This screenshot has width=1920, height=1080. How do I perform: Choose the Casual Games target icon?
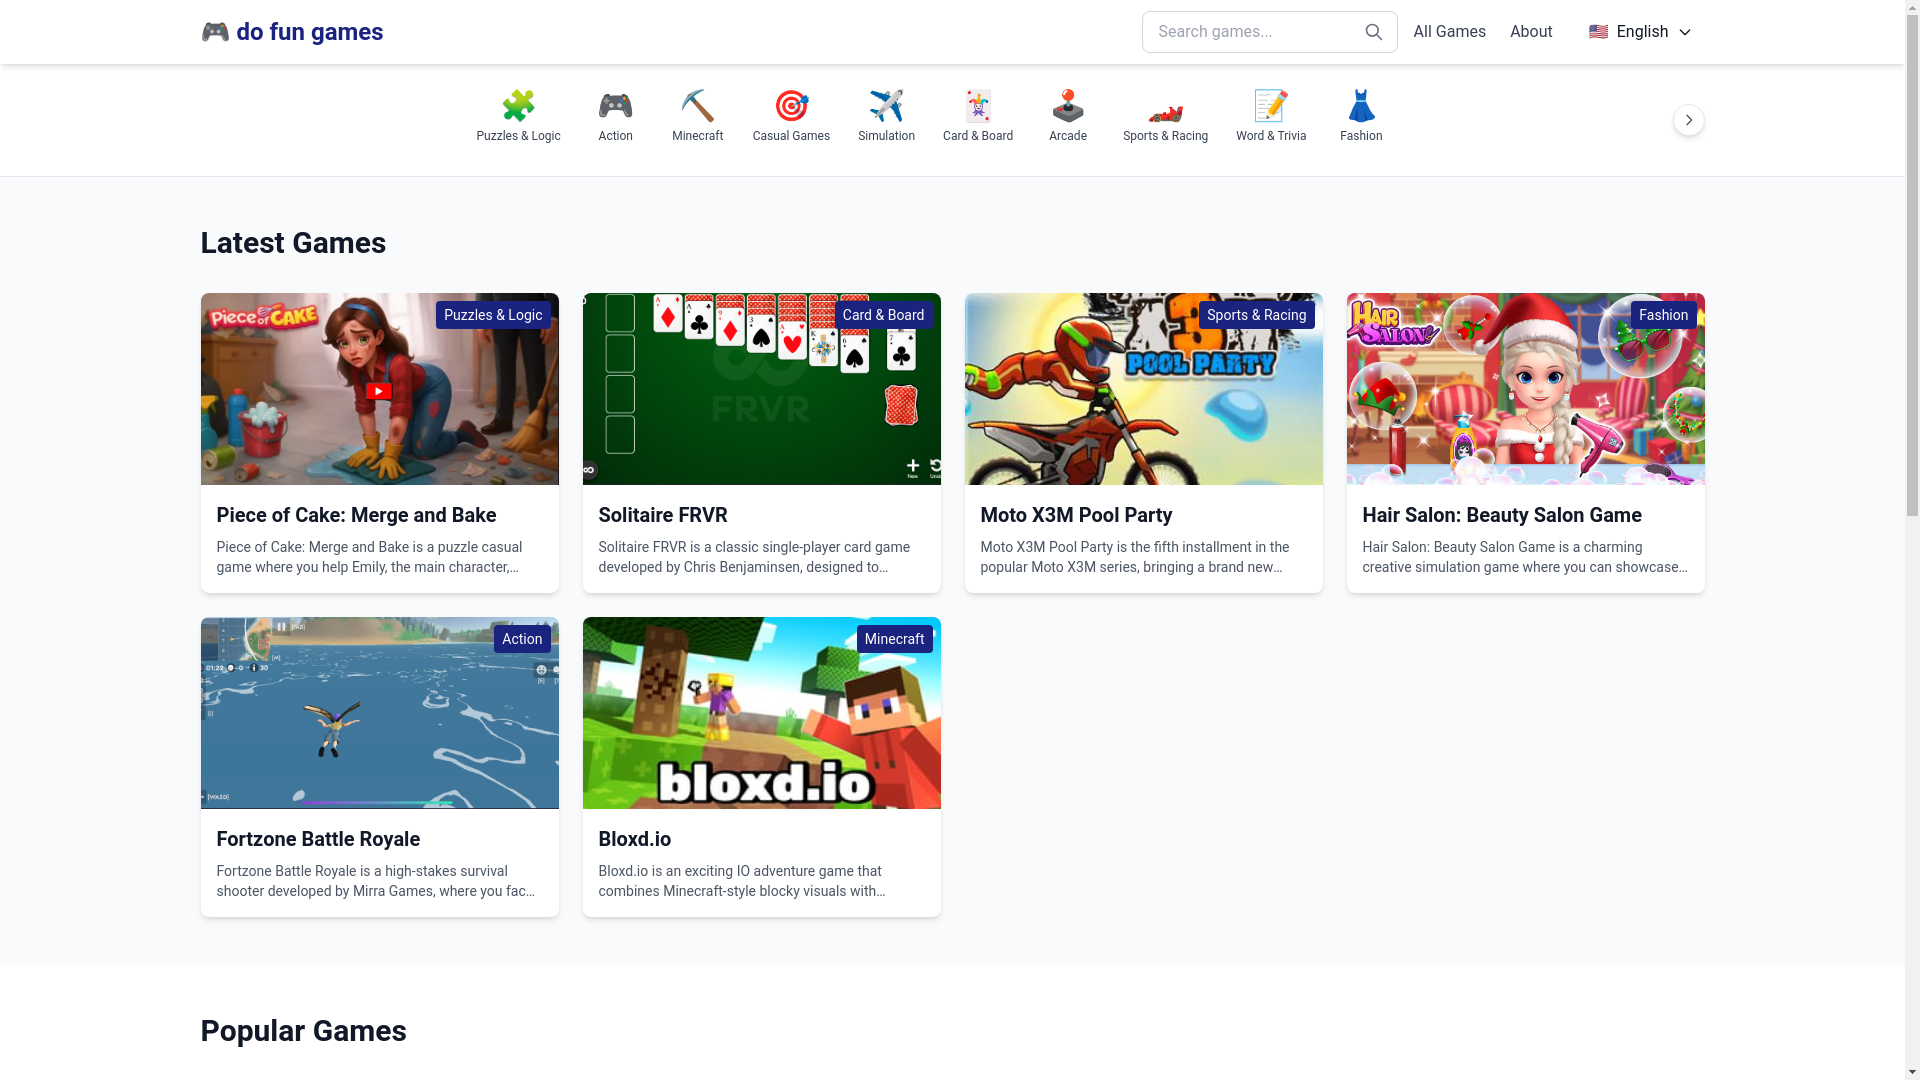pos(791,105)
